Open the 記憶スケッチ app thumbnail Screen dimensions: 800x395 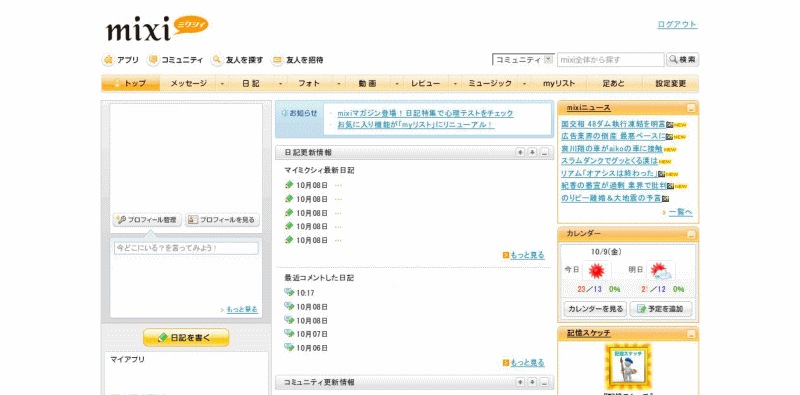[628, 368]
